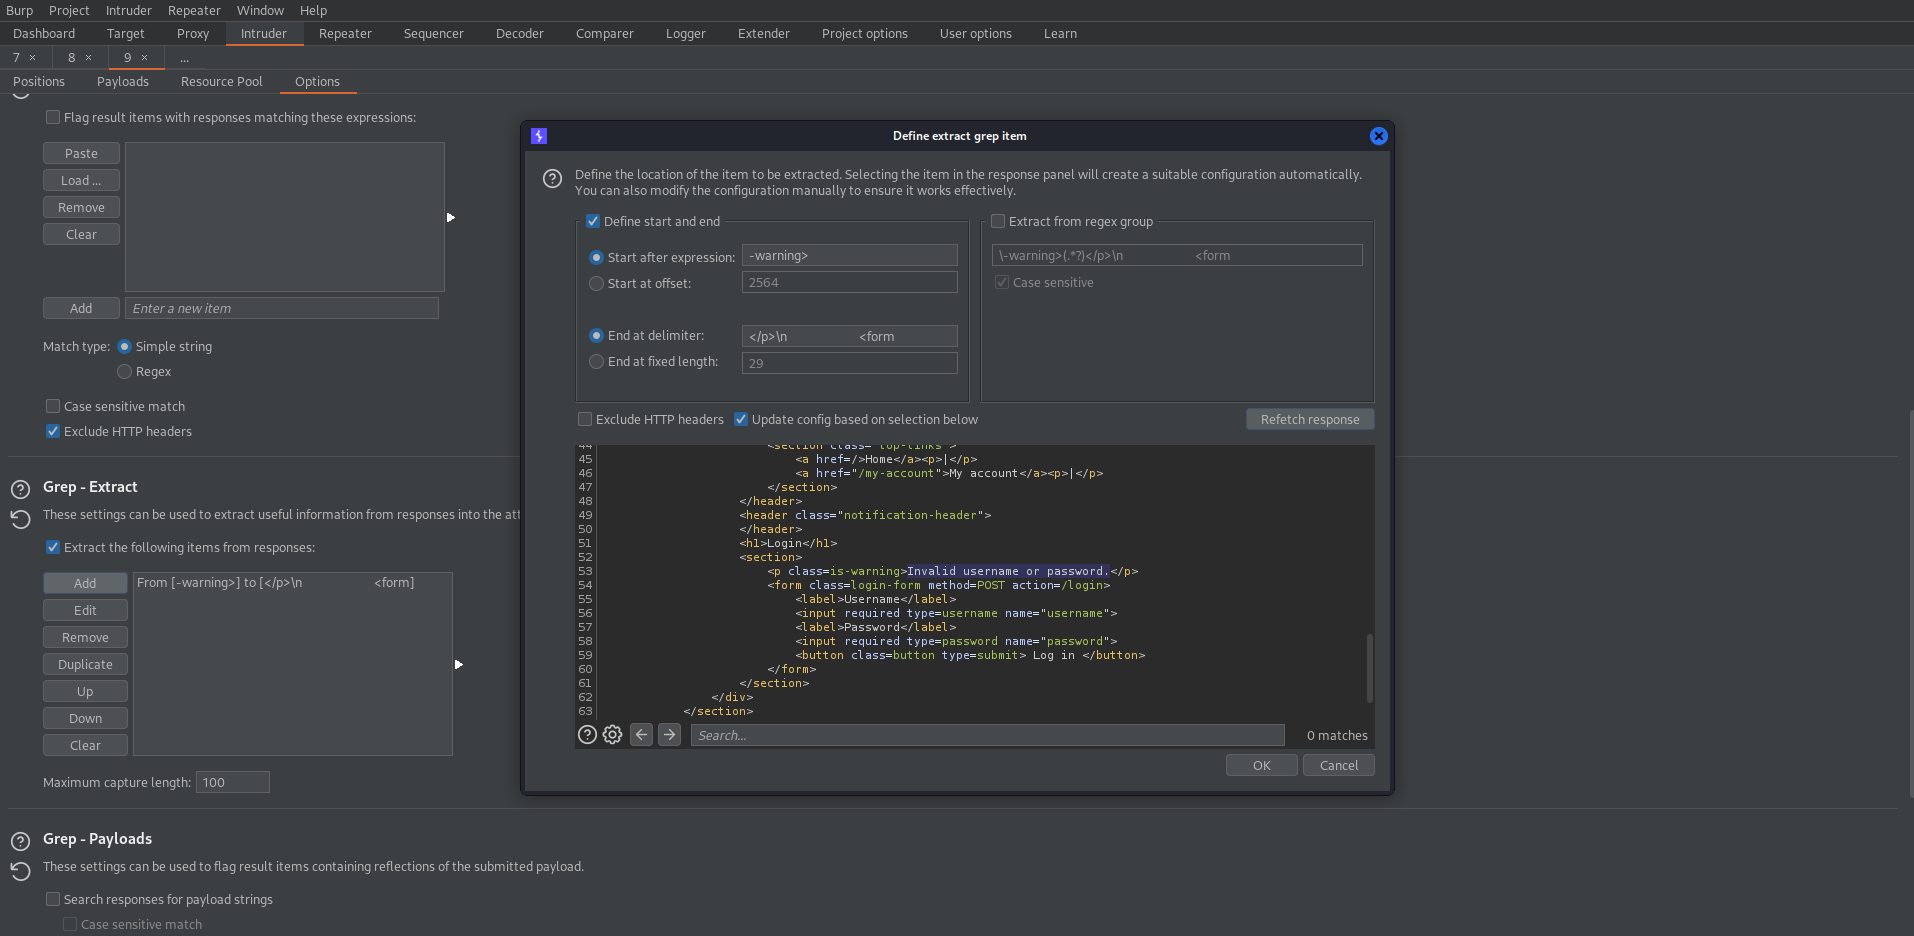Open the Project menu
The image size is (1914, 936).
(x=69, y=10)
